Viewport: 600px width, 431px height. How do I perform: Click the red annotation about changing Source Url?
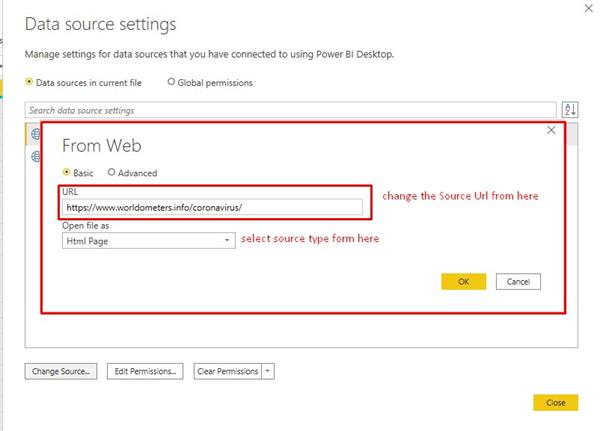coord(460,196)
